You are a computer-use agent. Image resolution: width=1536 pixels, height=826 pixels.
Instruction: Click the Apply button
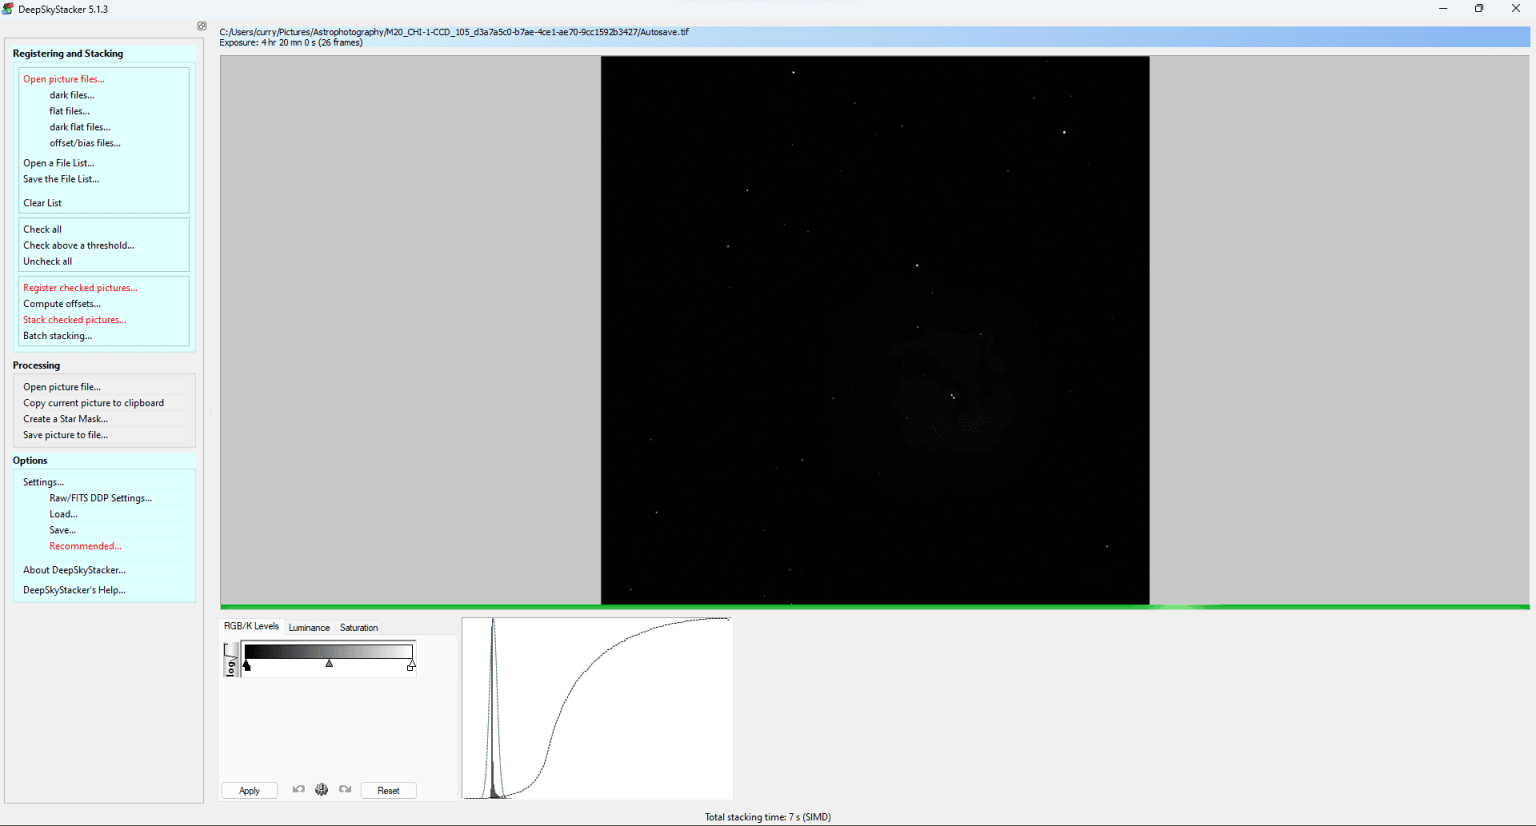click(248, 790)
